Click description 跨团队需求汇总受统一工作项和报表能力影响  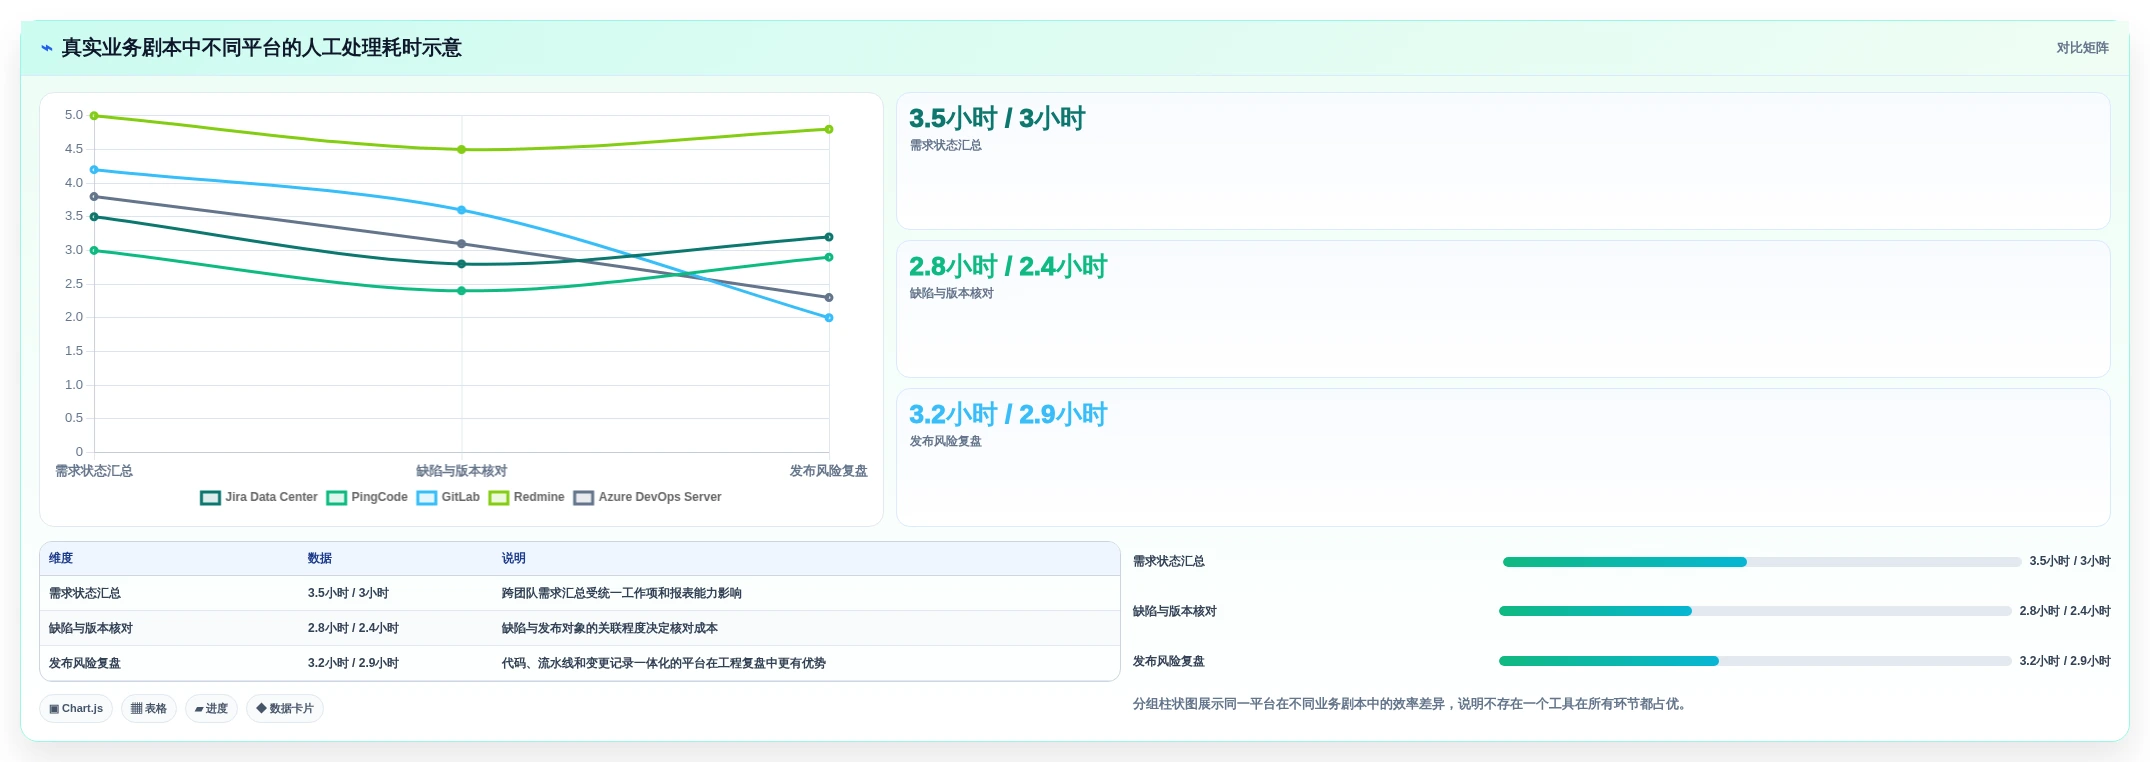(x=622, y=593)
